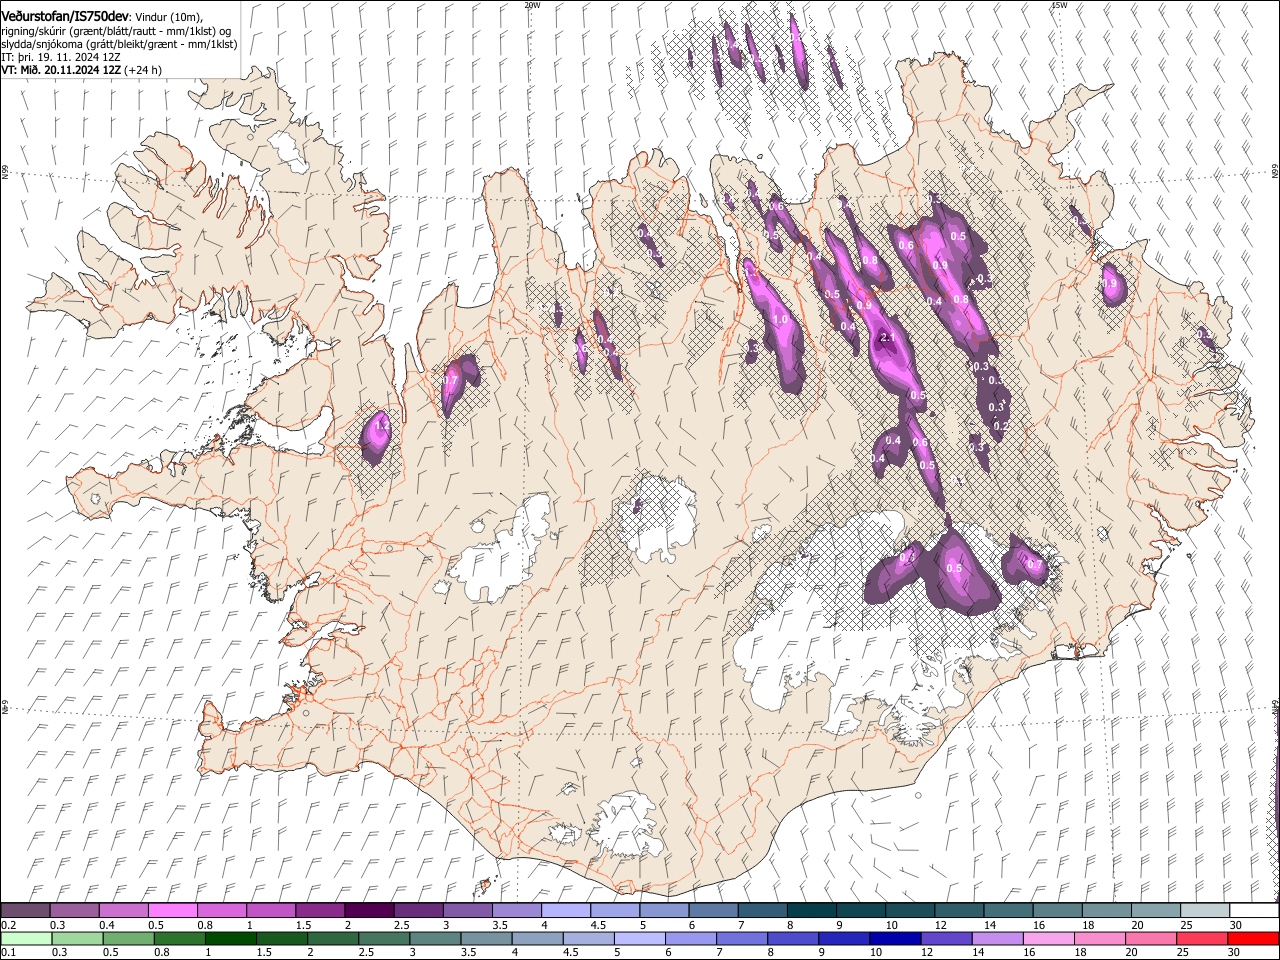Image resolution: width=1280 pixels, height=960 pixels.
Task: Pick light lavender snow swatch between 4 and 4.5
Action: pos(564,910)
